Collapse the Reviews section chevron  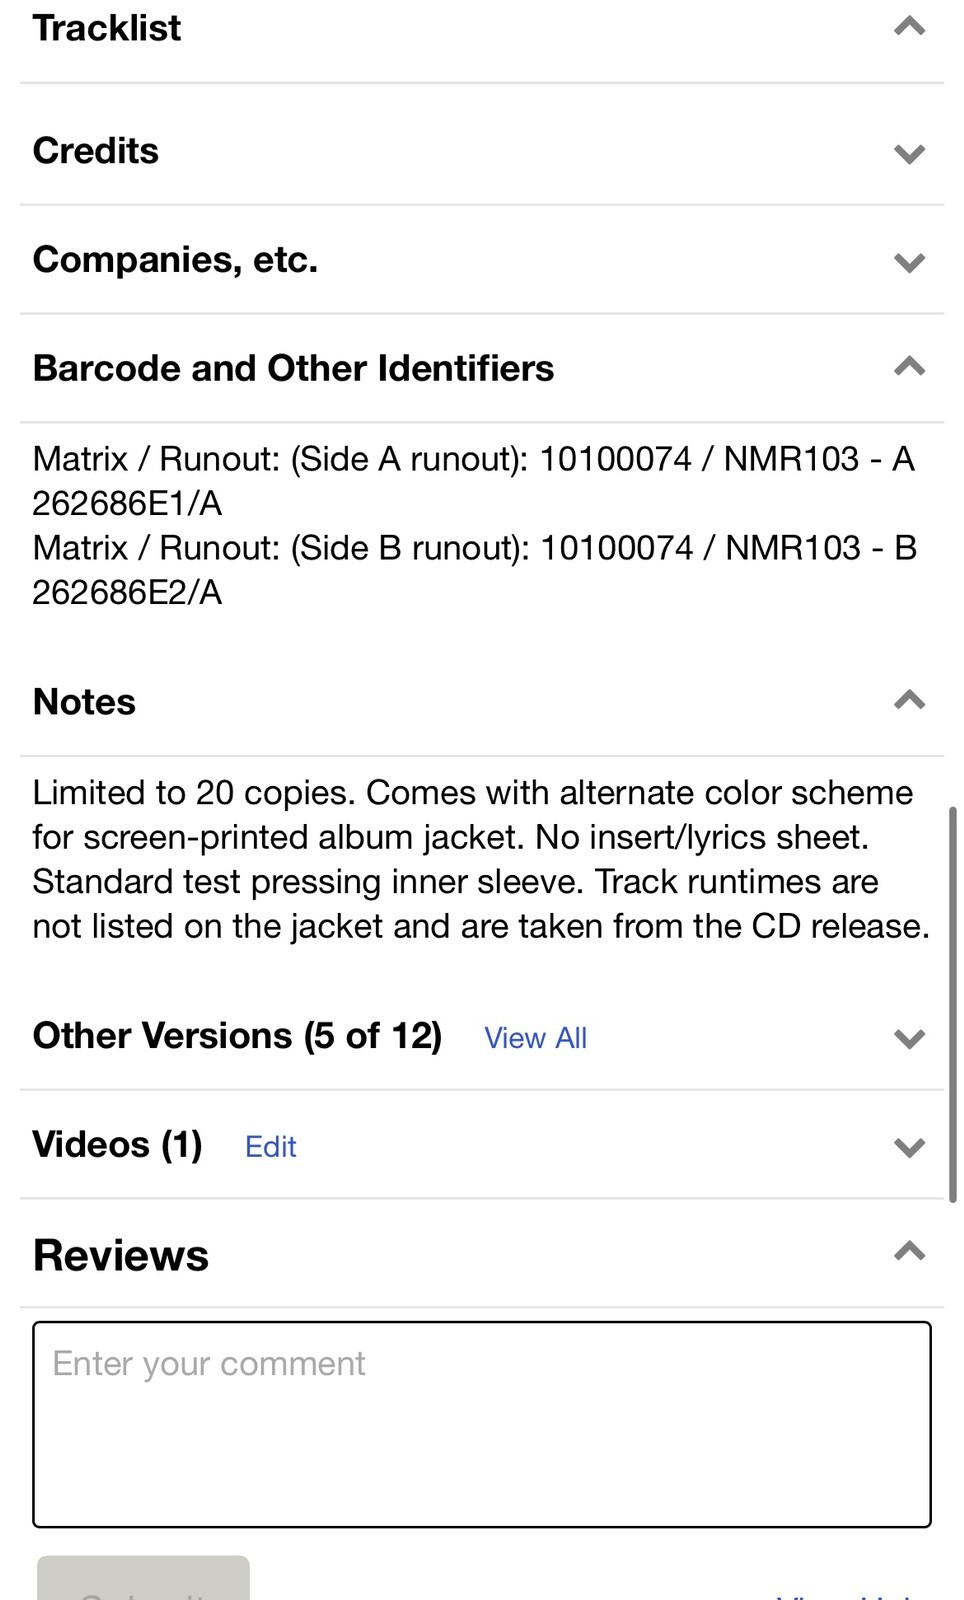click(909, 1251)
